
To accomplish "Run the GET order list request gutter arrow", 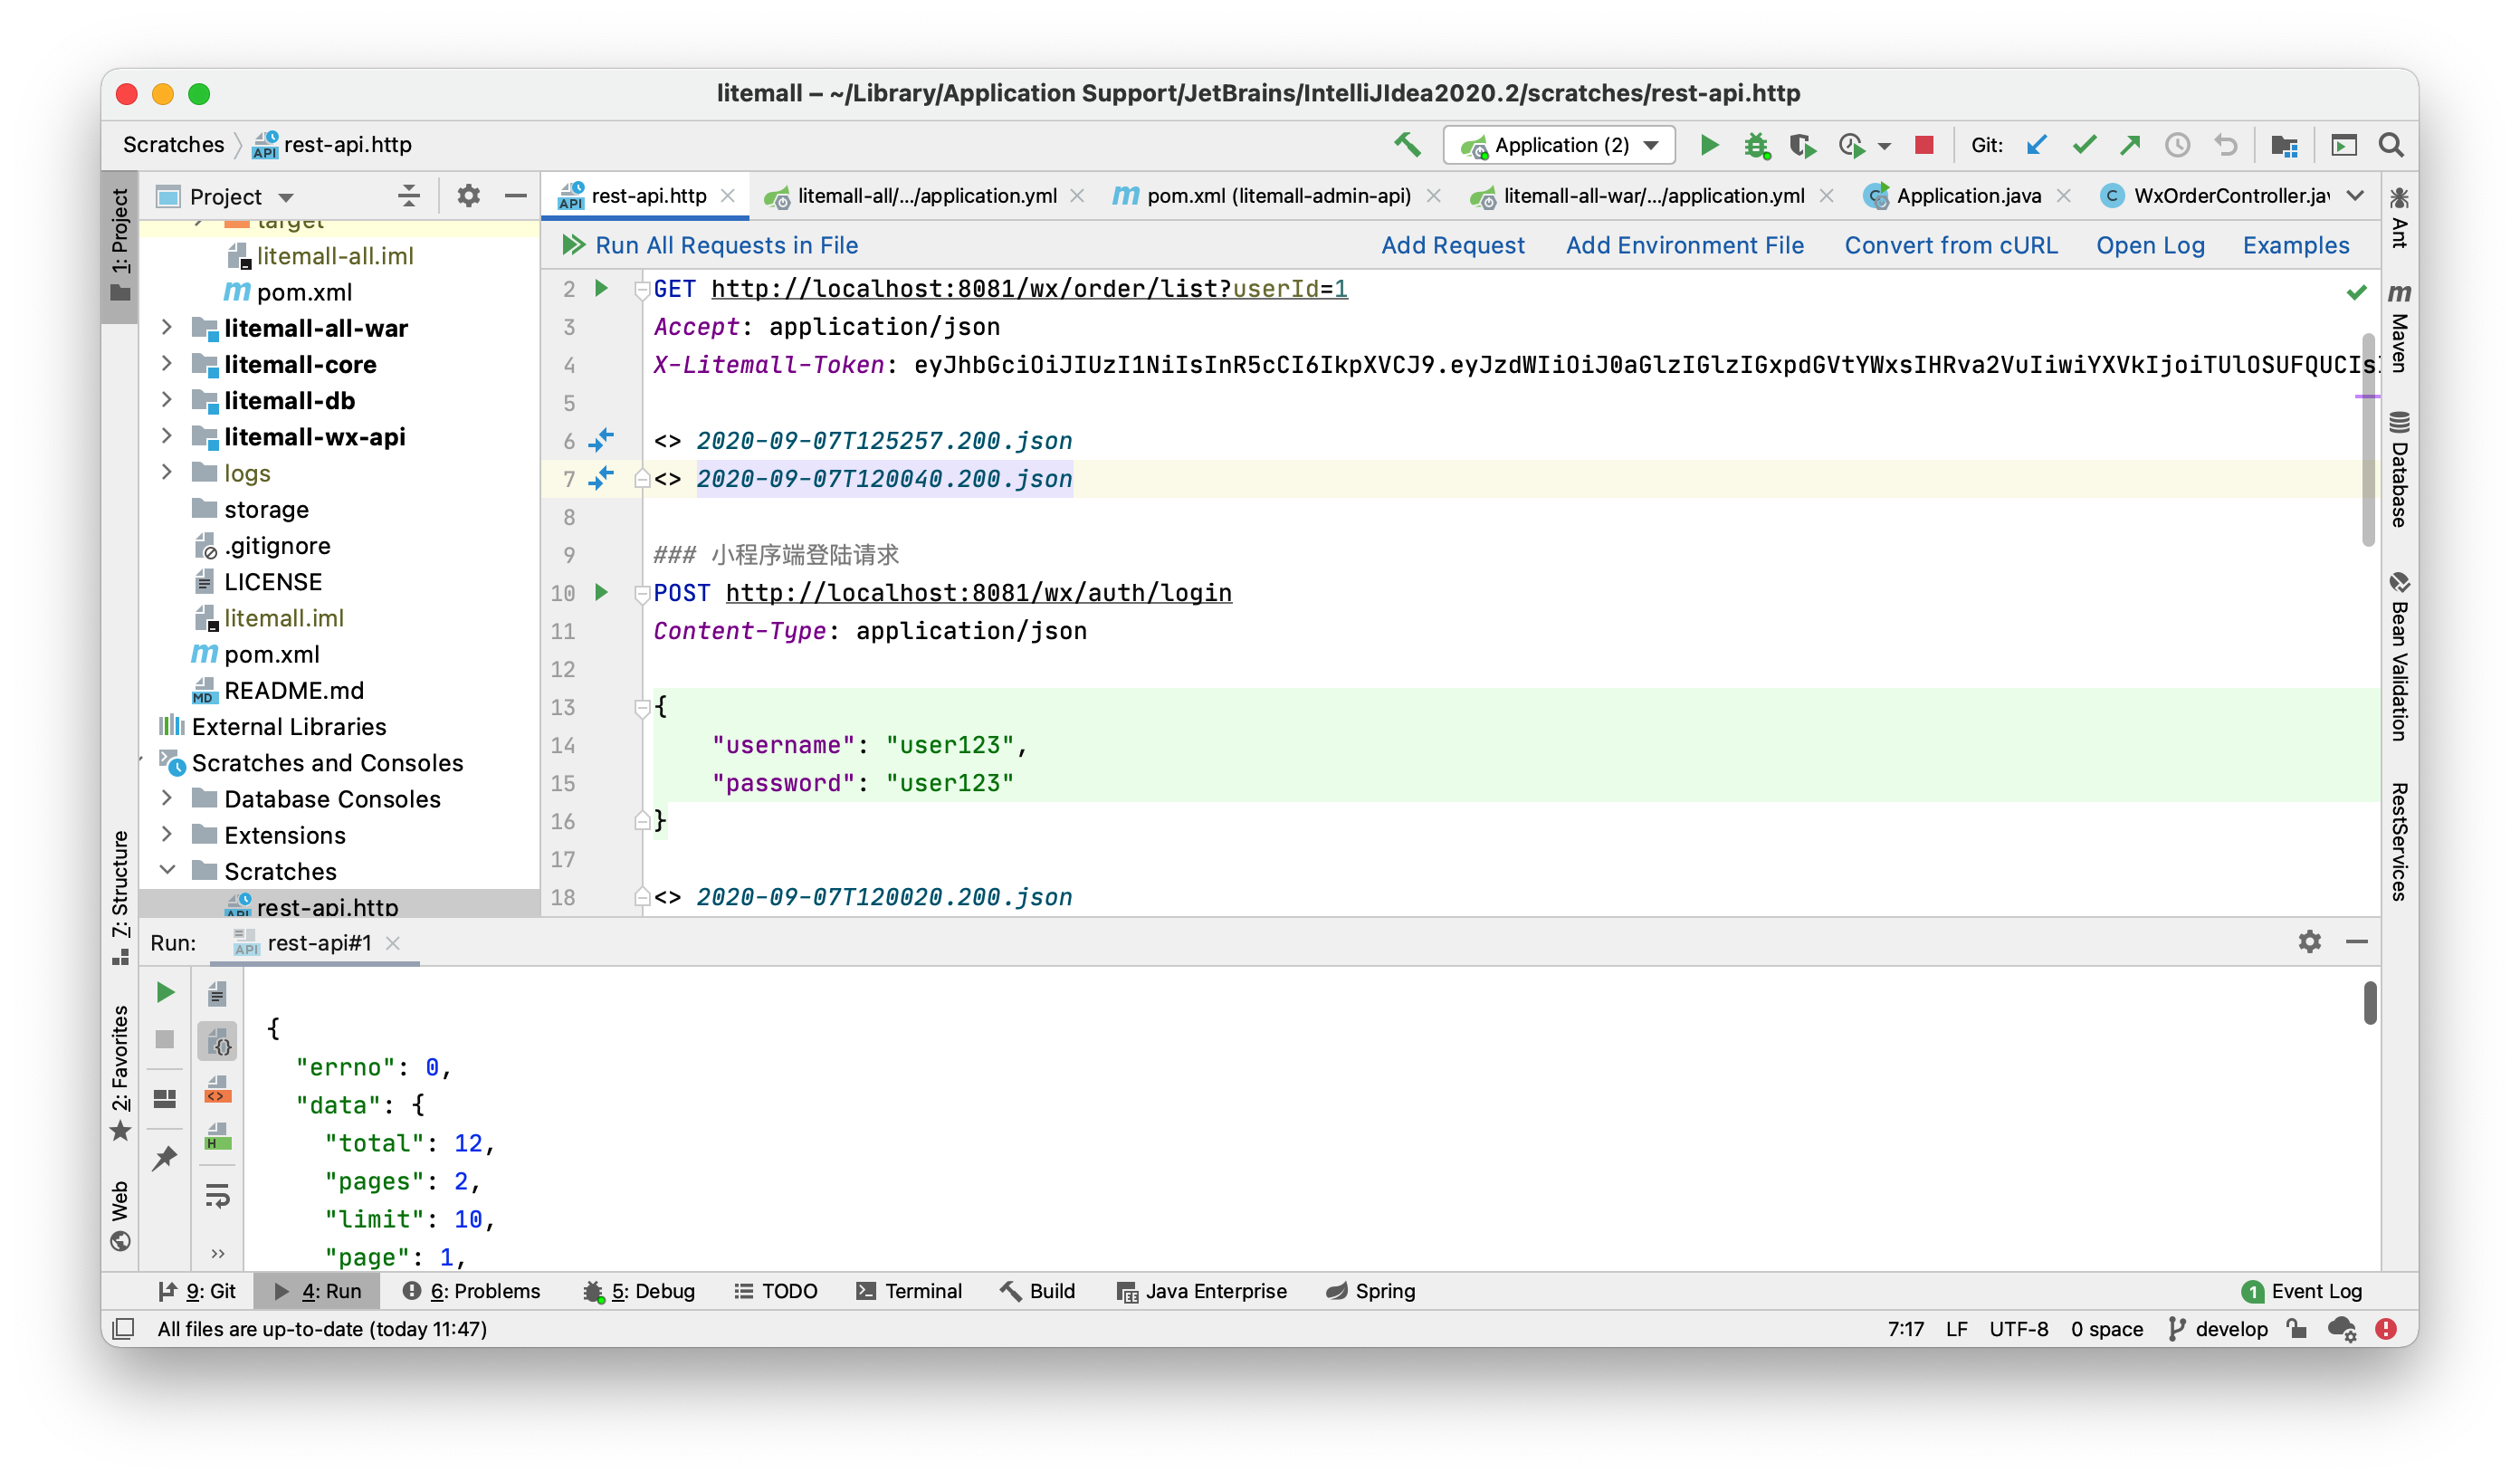I will (601, 289).
